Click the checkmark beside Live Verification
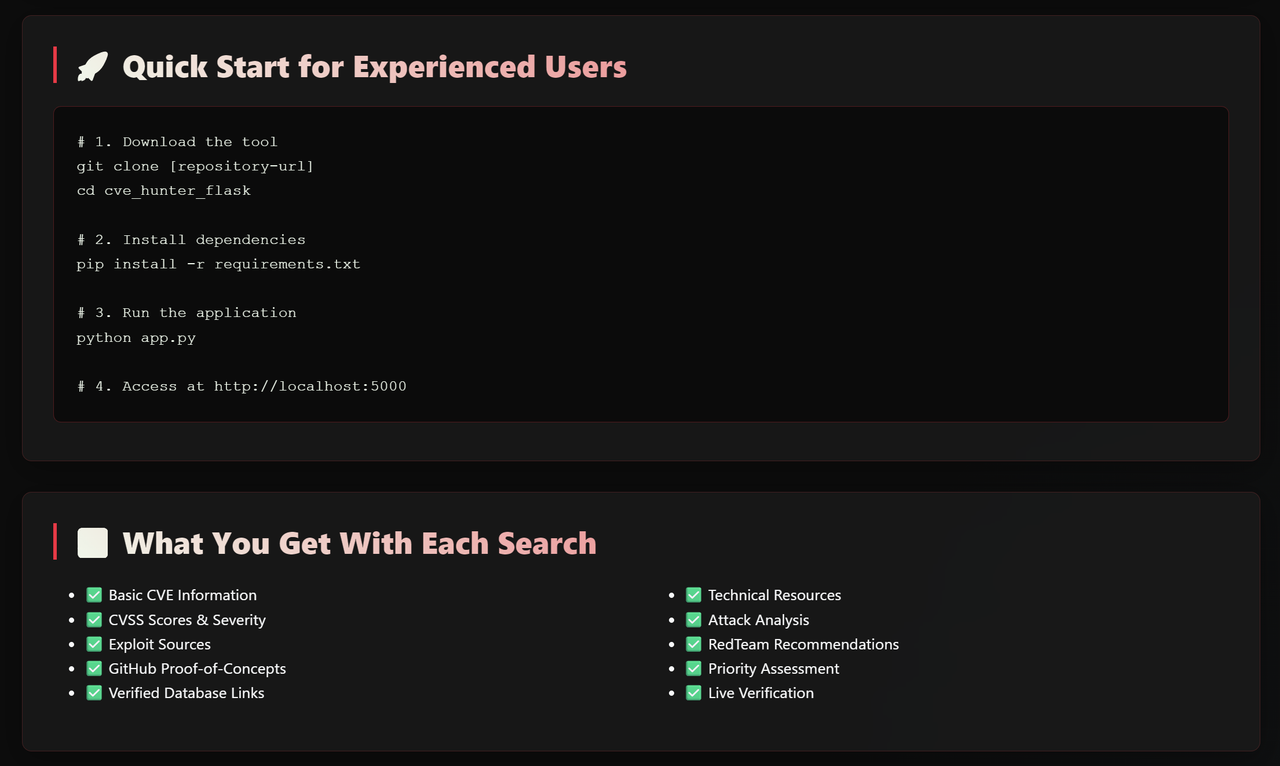Screen dimensions: 1280x766 pyautogui.click(x=693, y=693)
